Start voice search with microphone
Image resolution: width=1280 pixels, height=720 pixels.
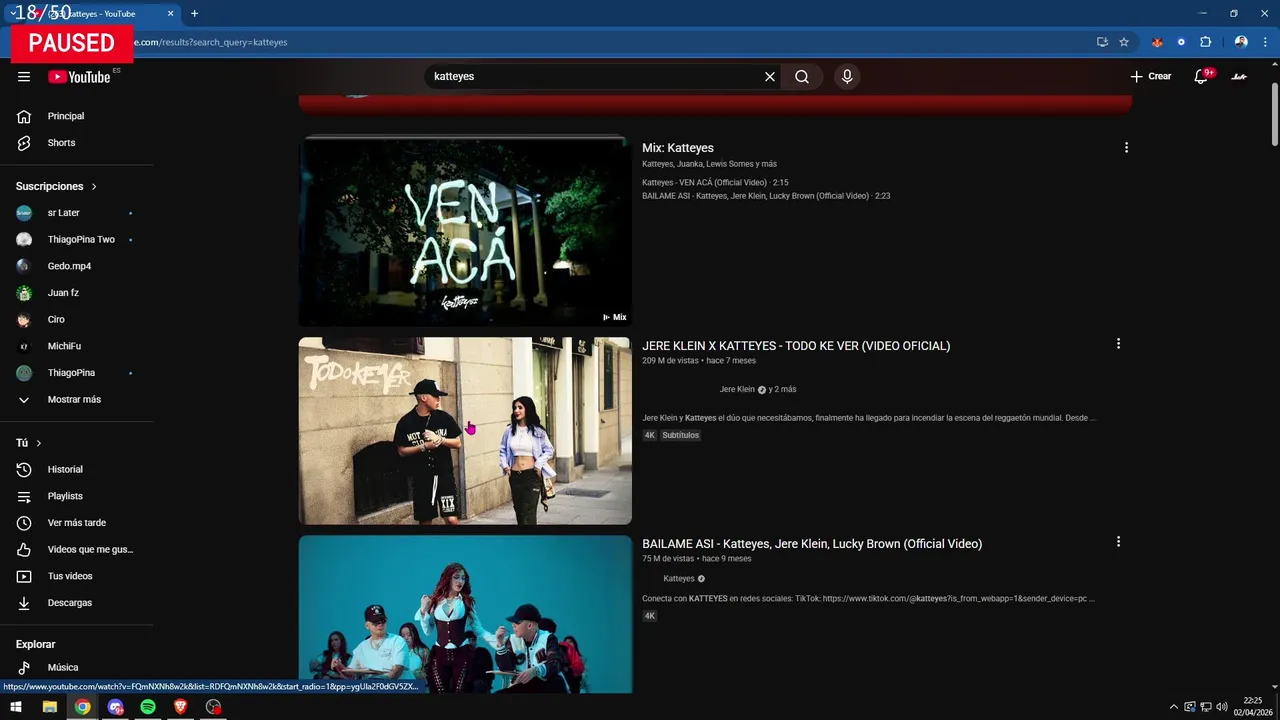click(x=847, y=77)
